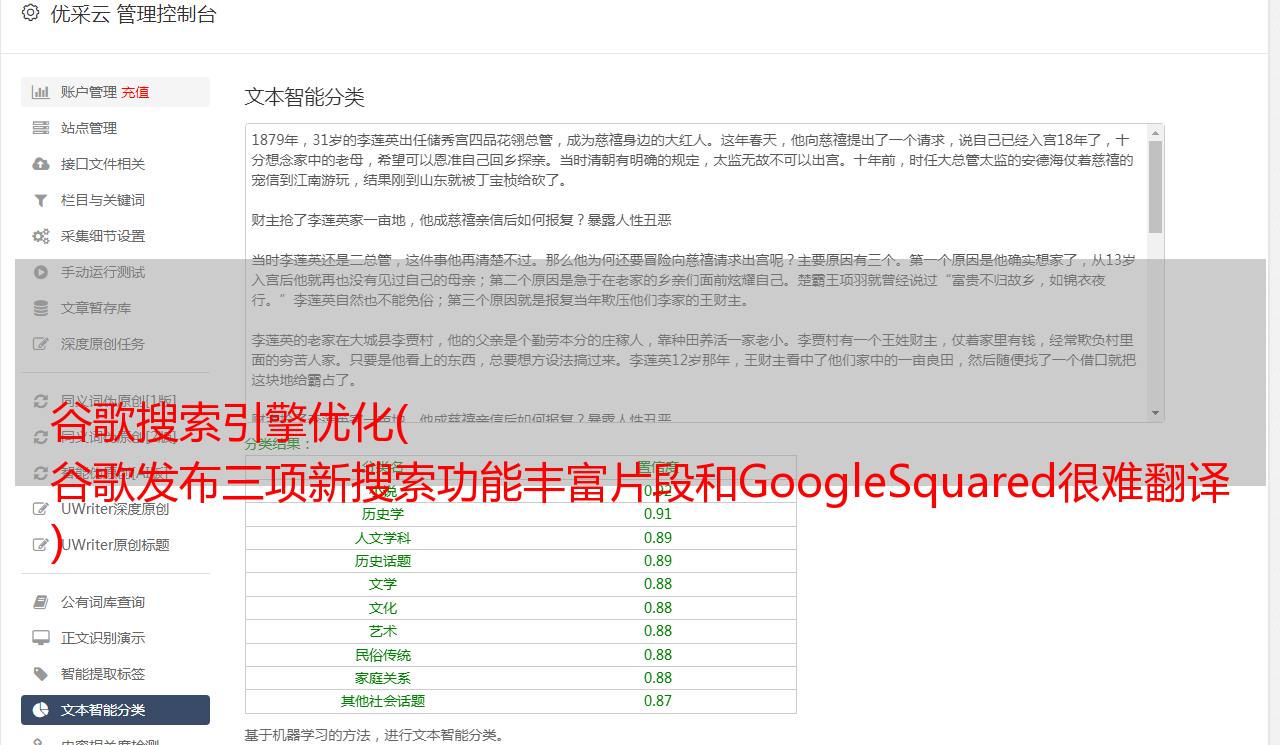Click the 0.88 score in 民俗传统 row
The width and height of the screenshot is (1280, 745).
coord(658,655)
